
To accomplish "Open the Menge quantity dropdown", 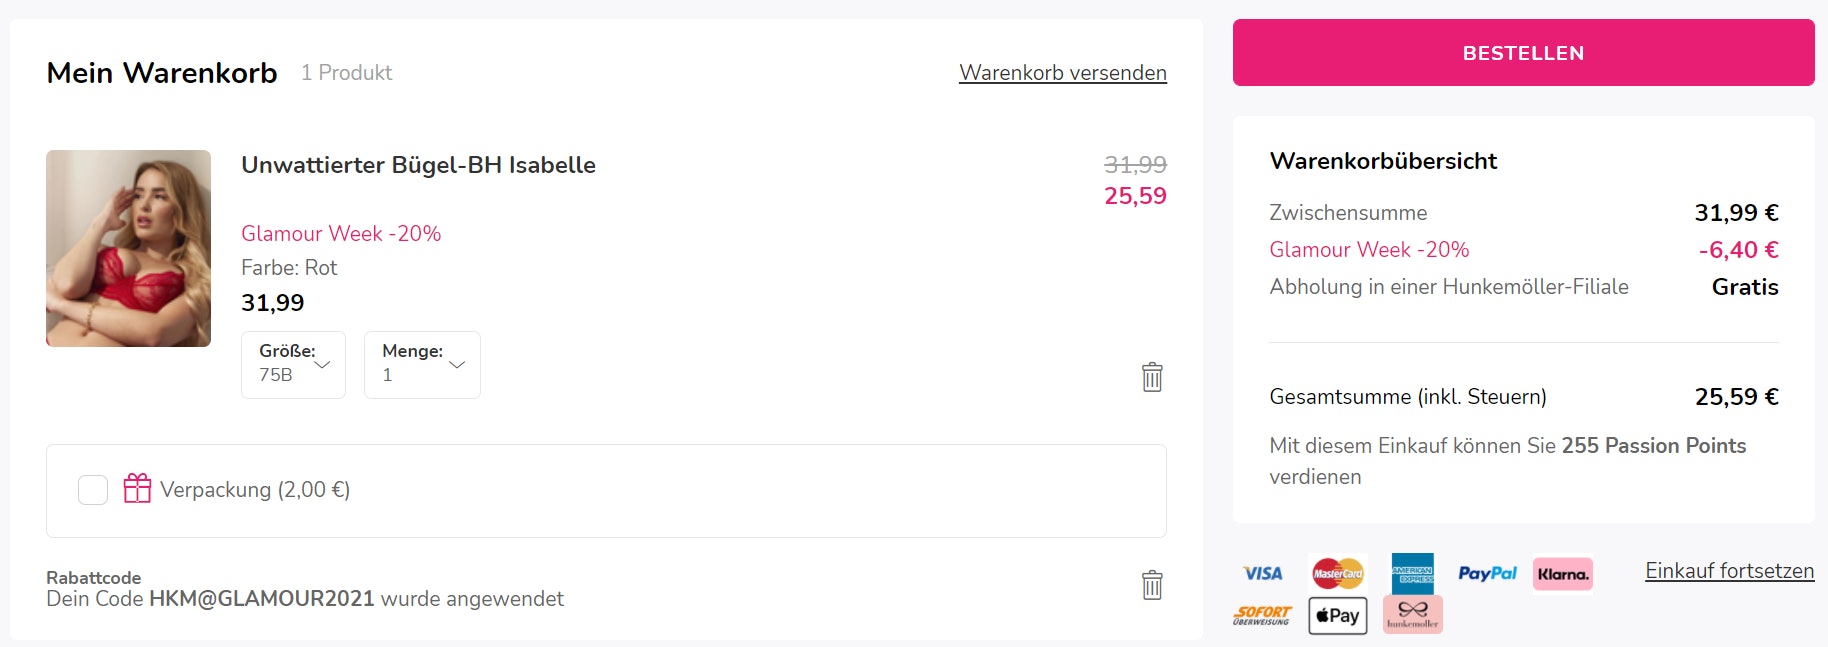I will click(422, 365).
